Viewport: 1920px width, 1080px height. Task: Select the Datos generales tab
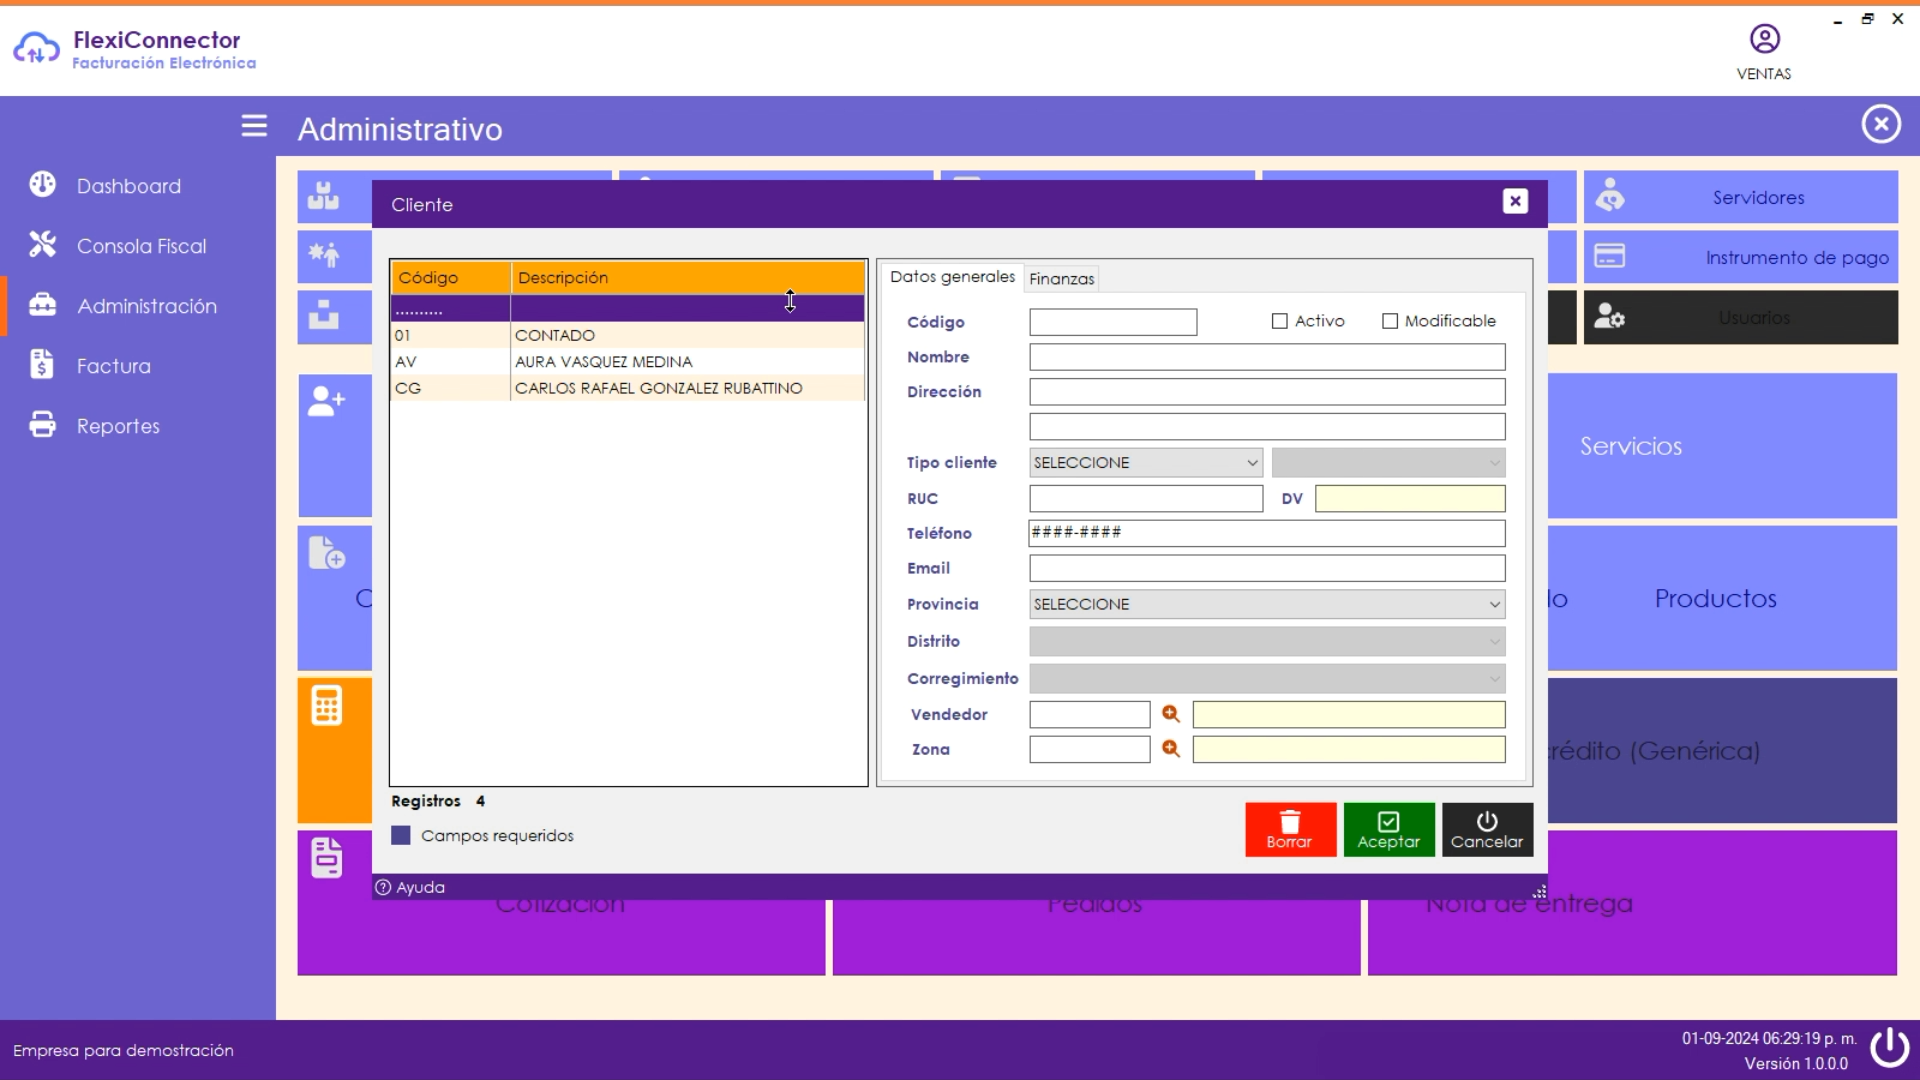(952, 277)
